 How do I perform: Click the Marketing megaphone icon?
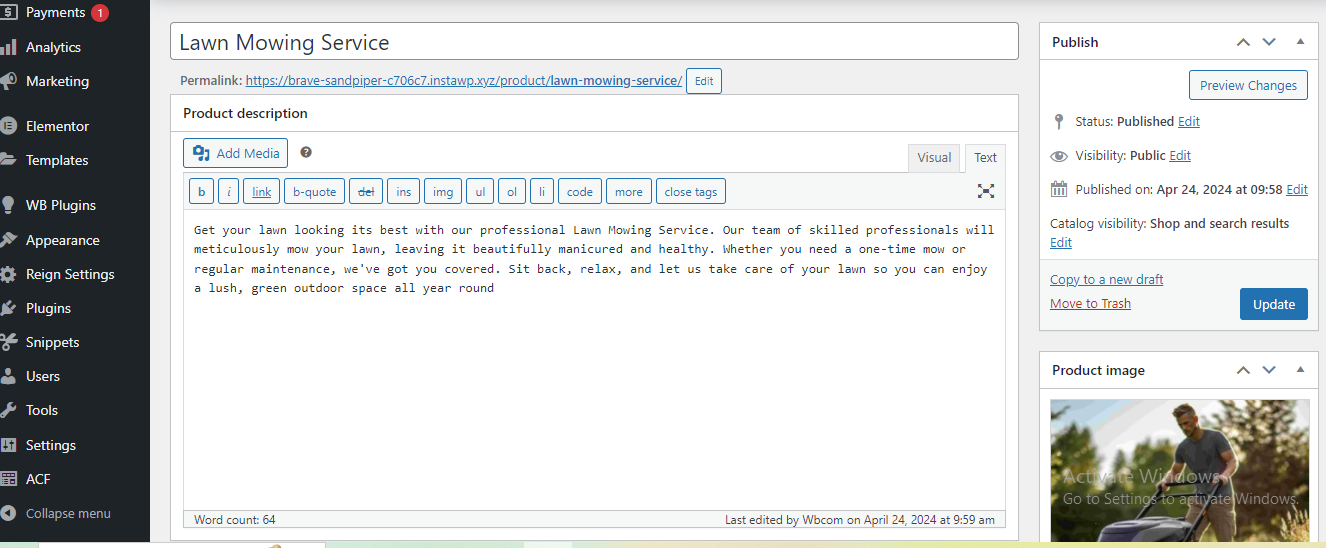coord(9,81)
